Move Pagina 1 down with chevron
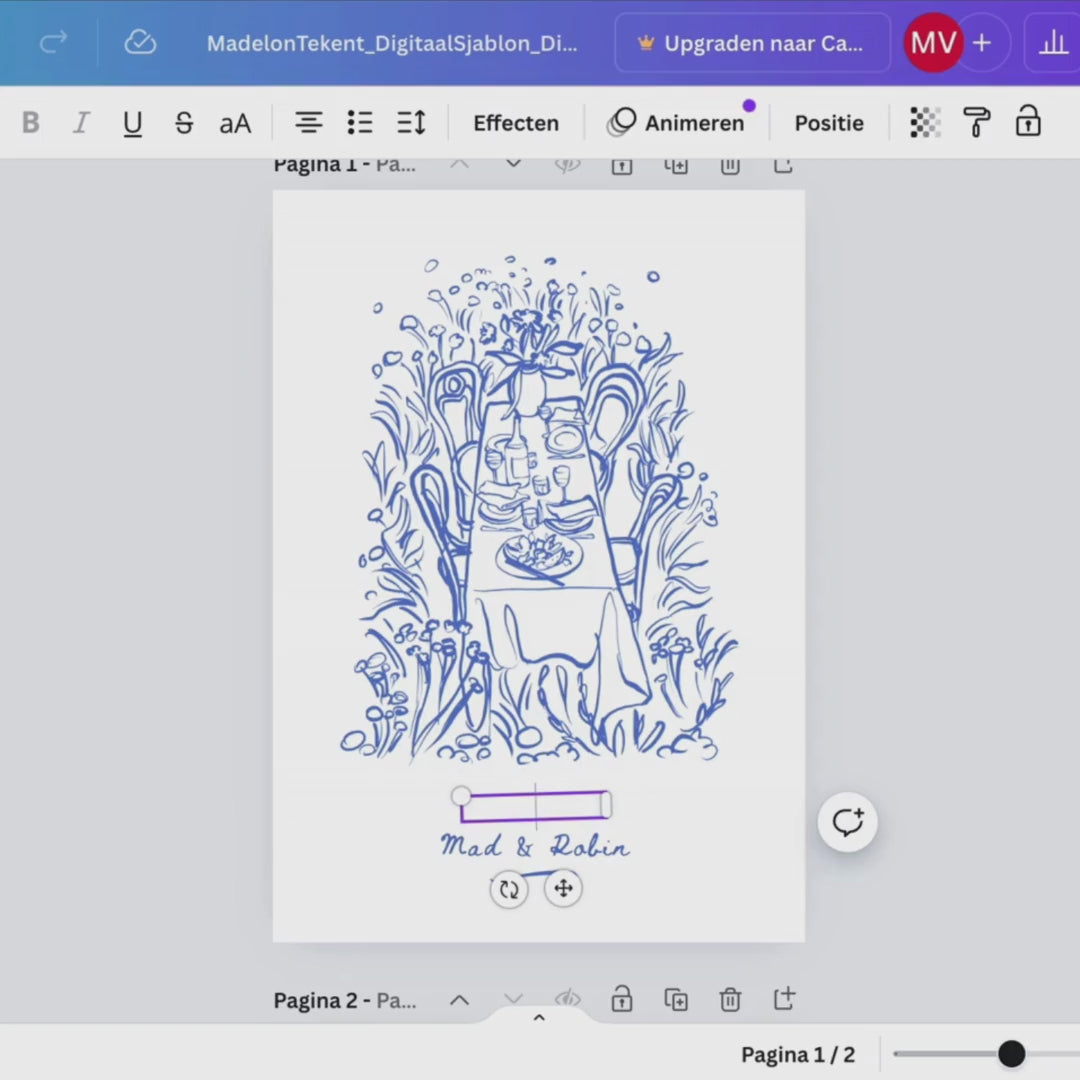This screenshot has height=1080, width=1080. (x=513, y=164)
